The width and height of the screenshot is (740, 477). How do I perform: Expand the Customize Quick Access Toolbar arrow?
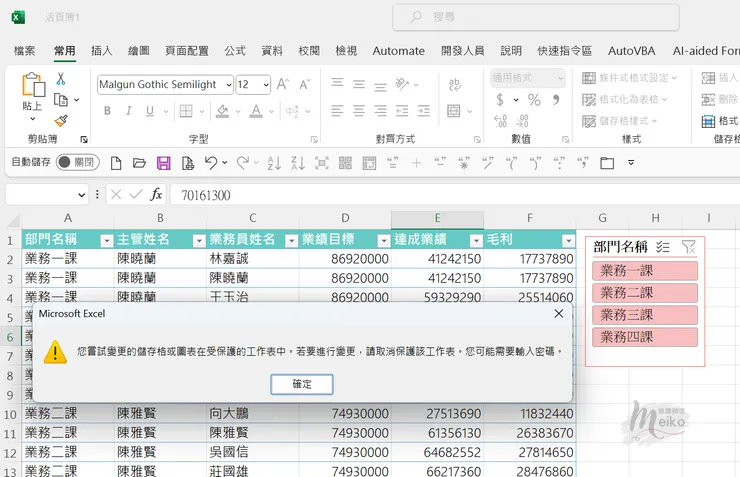pos(631,163)
